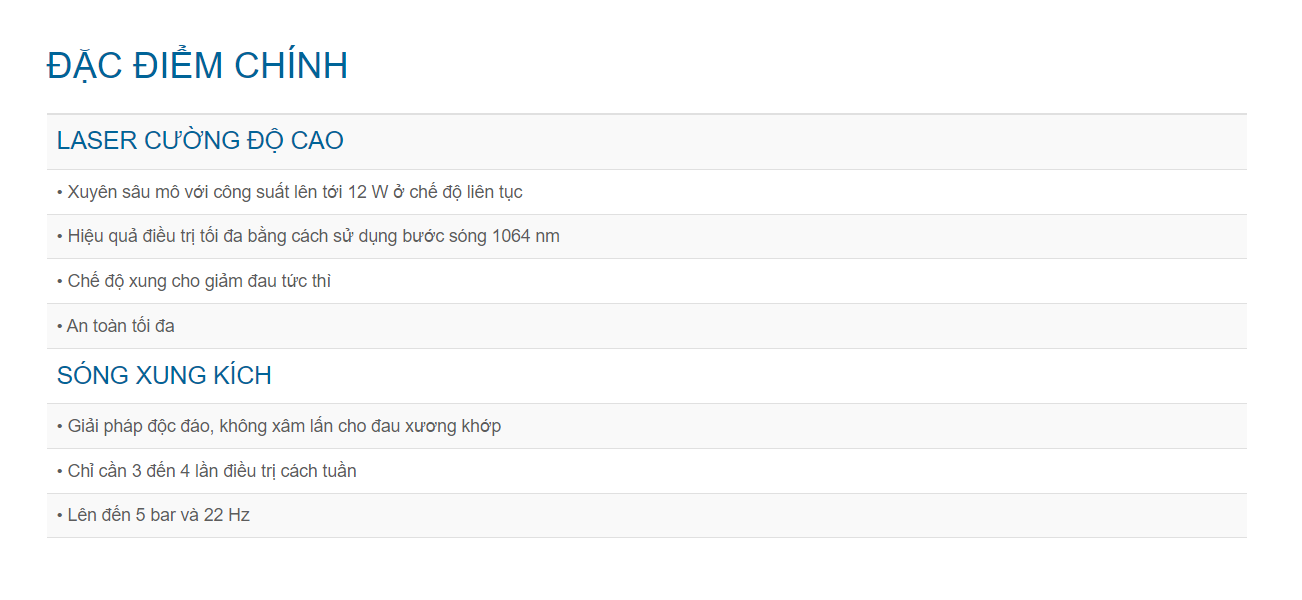Click the row starting "Giải pháp độc đáo"
Viewport: 1302px width, 600px height.
tap(279, 427)
